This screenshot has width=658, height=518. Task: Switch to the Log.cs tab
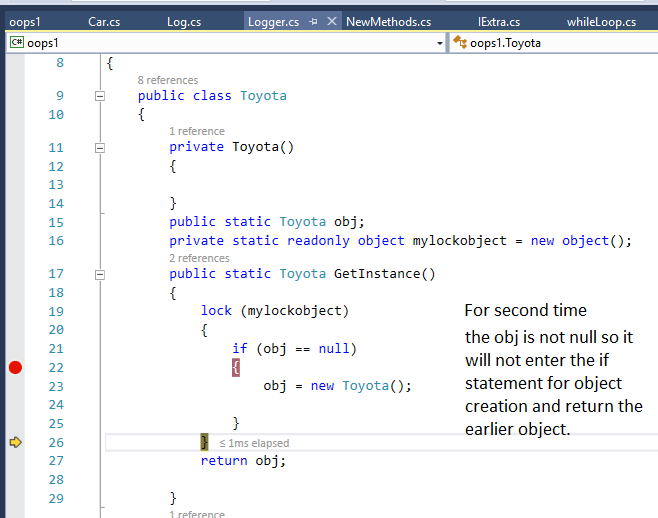coord(183,21)
